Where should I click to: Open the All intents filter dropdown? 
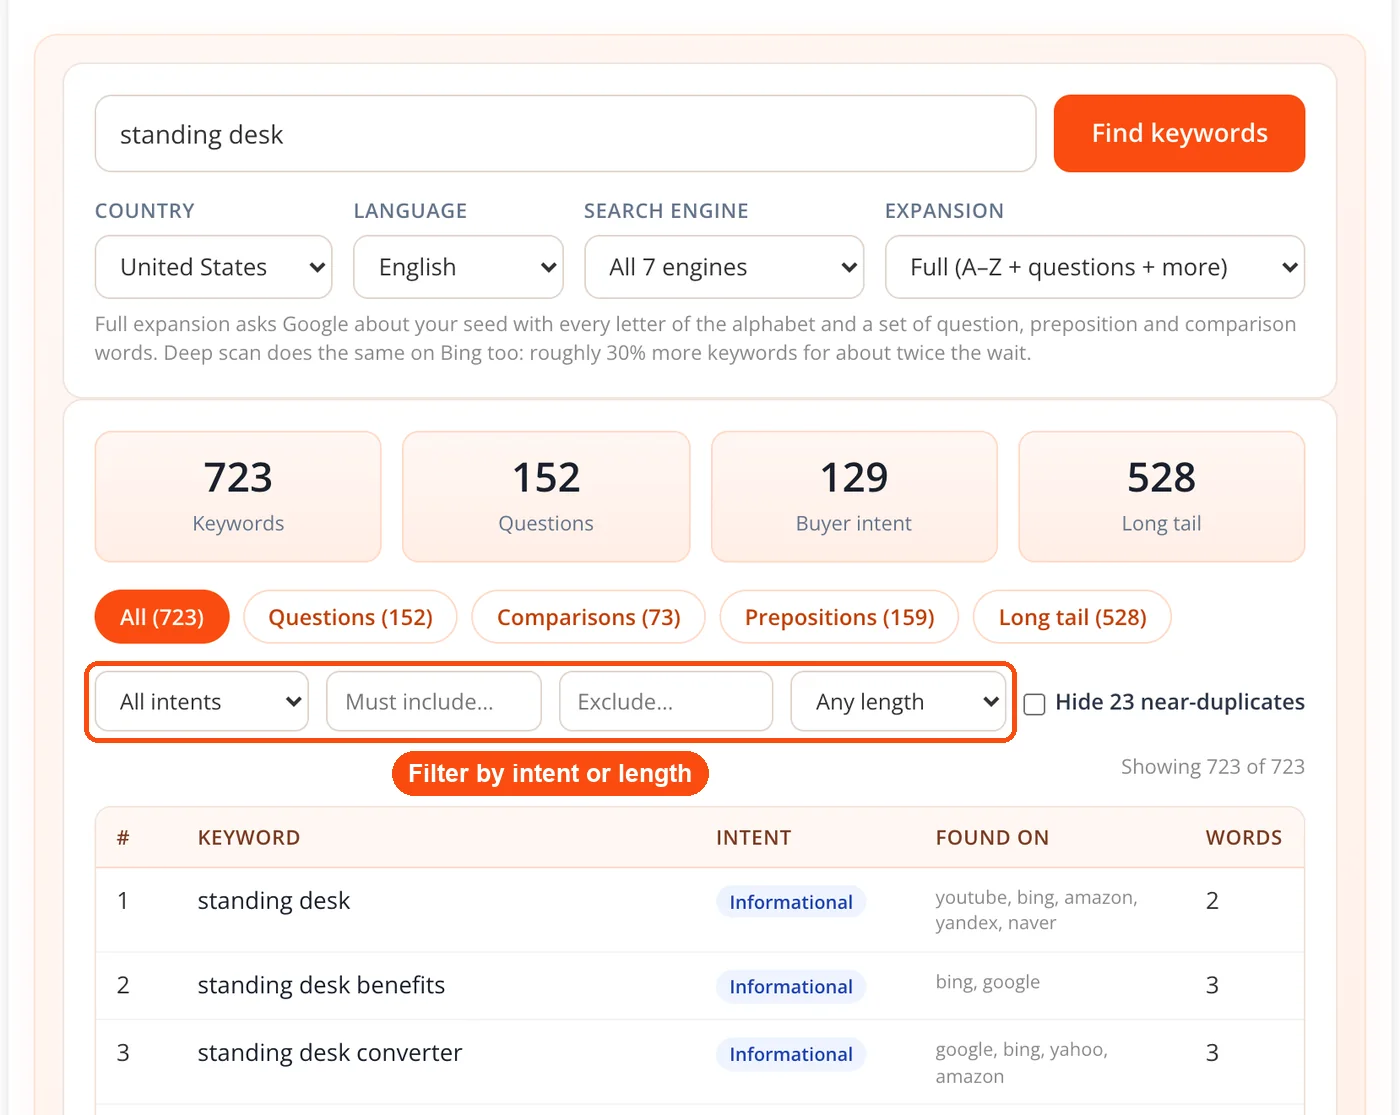point(202,701)
